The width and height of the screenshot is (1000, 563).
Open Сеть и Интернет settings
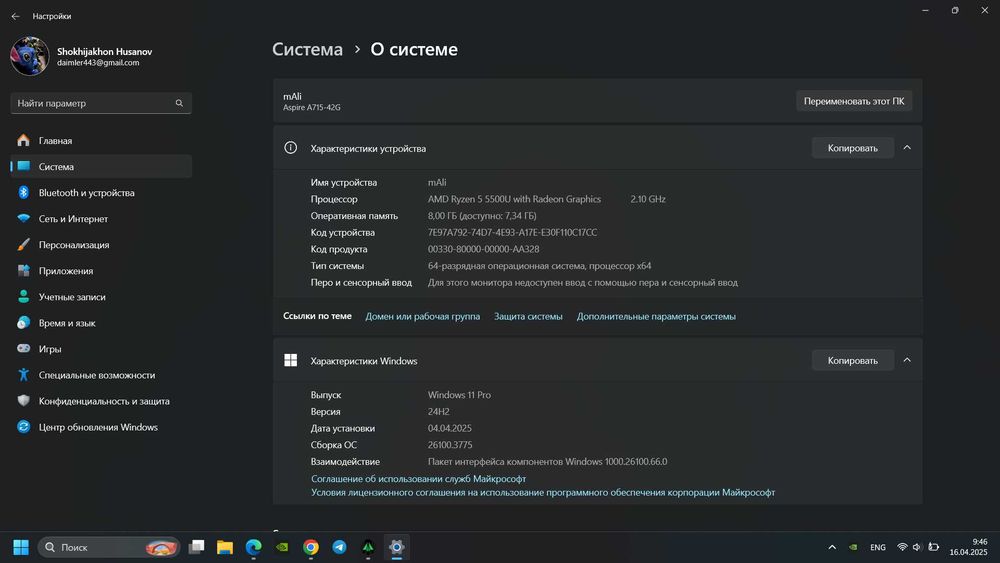101,219
